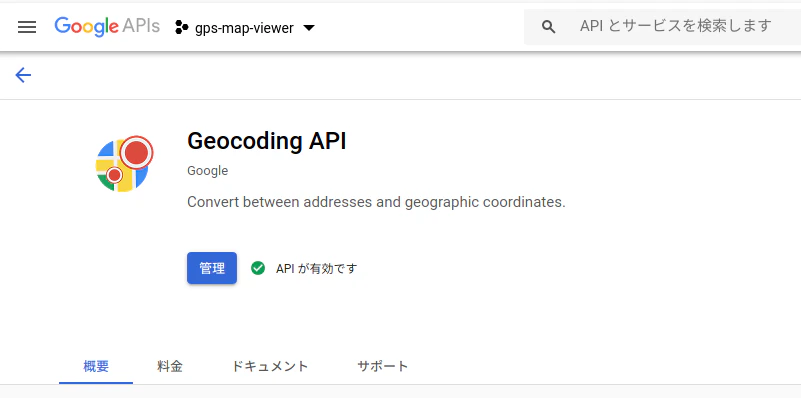
Task: Expand the project selector dropdown arrow
Action: coord(309,28)
